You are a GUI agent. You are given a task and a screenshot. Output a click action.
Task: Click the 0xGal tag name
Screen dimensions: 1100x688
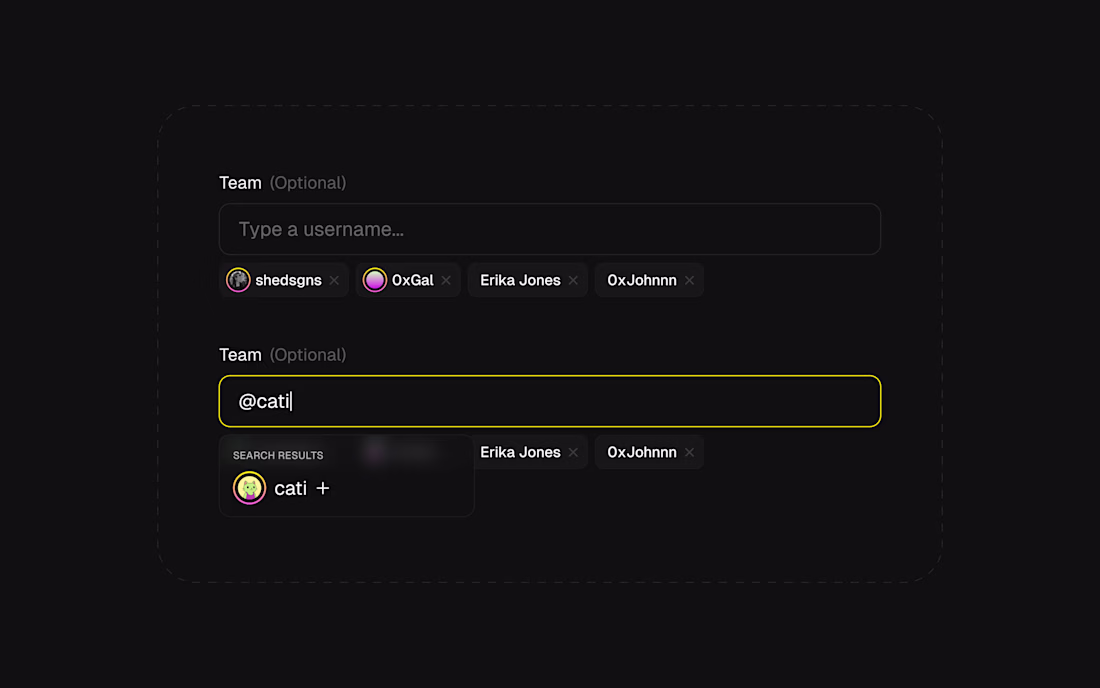pyautogui.click(x=413, y=281)
